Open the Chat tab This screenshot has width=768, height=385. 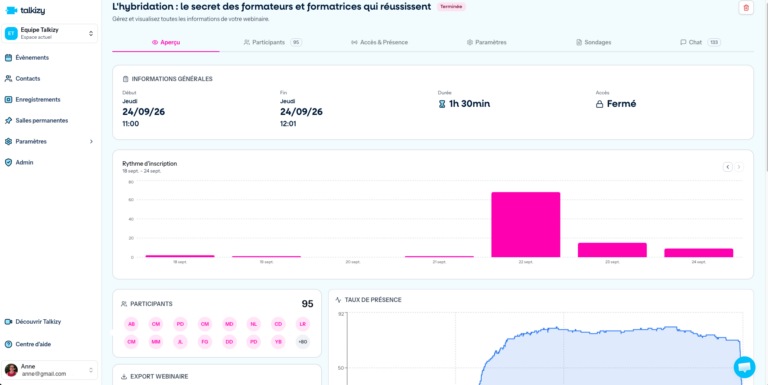tap(700, 43)
